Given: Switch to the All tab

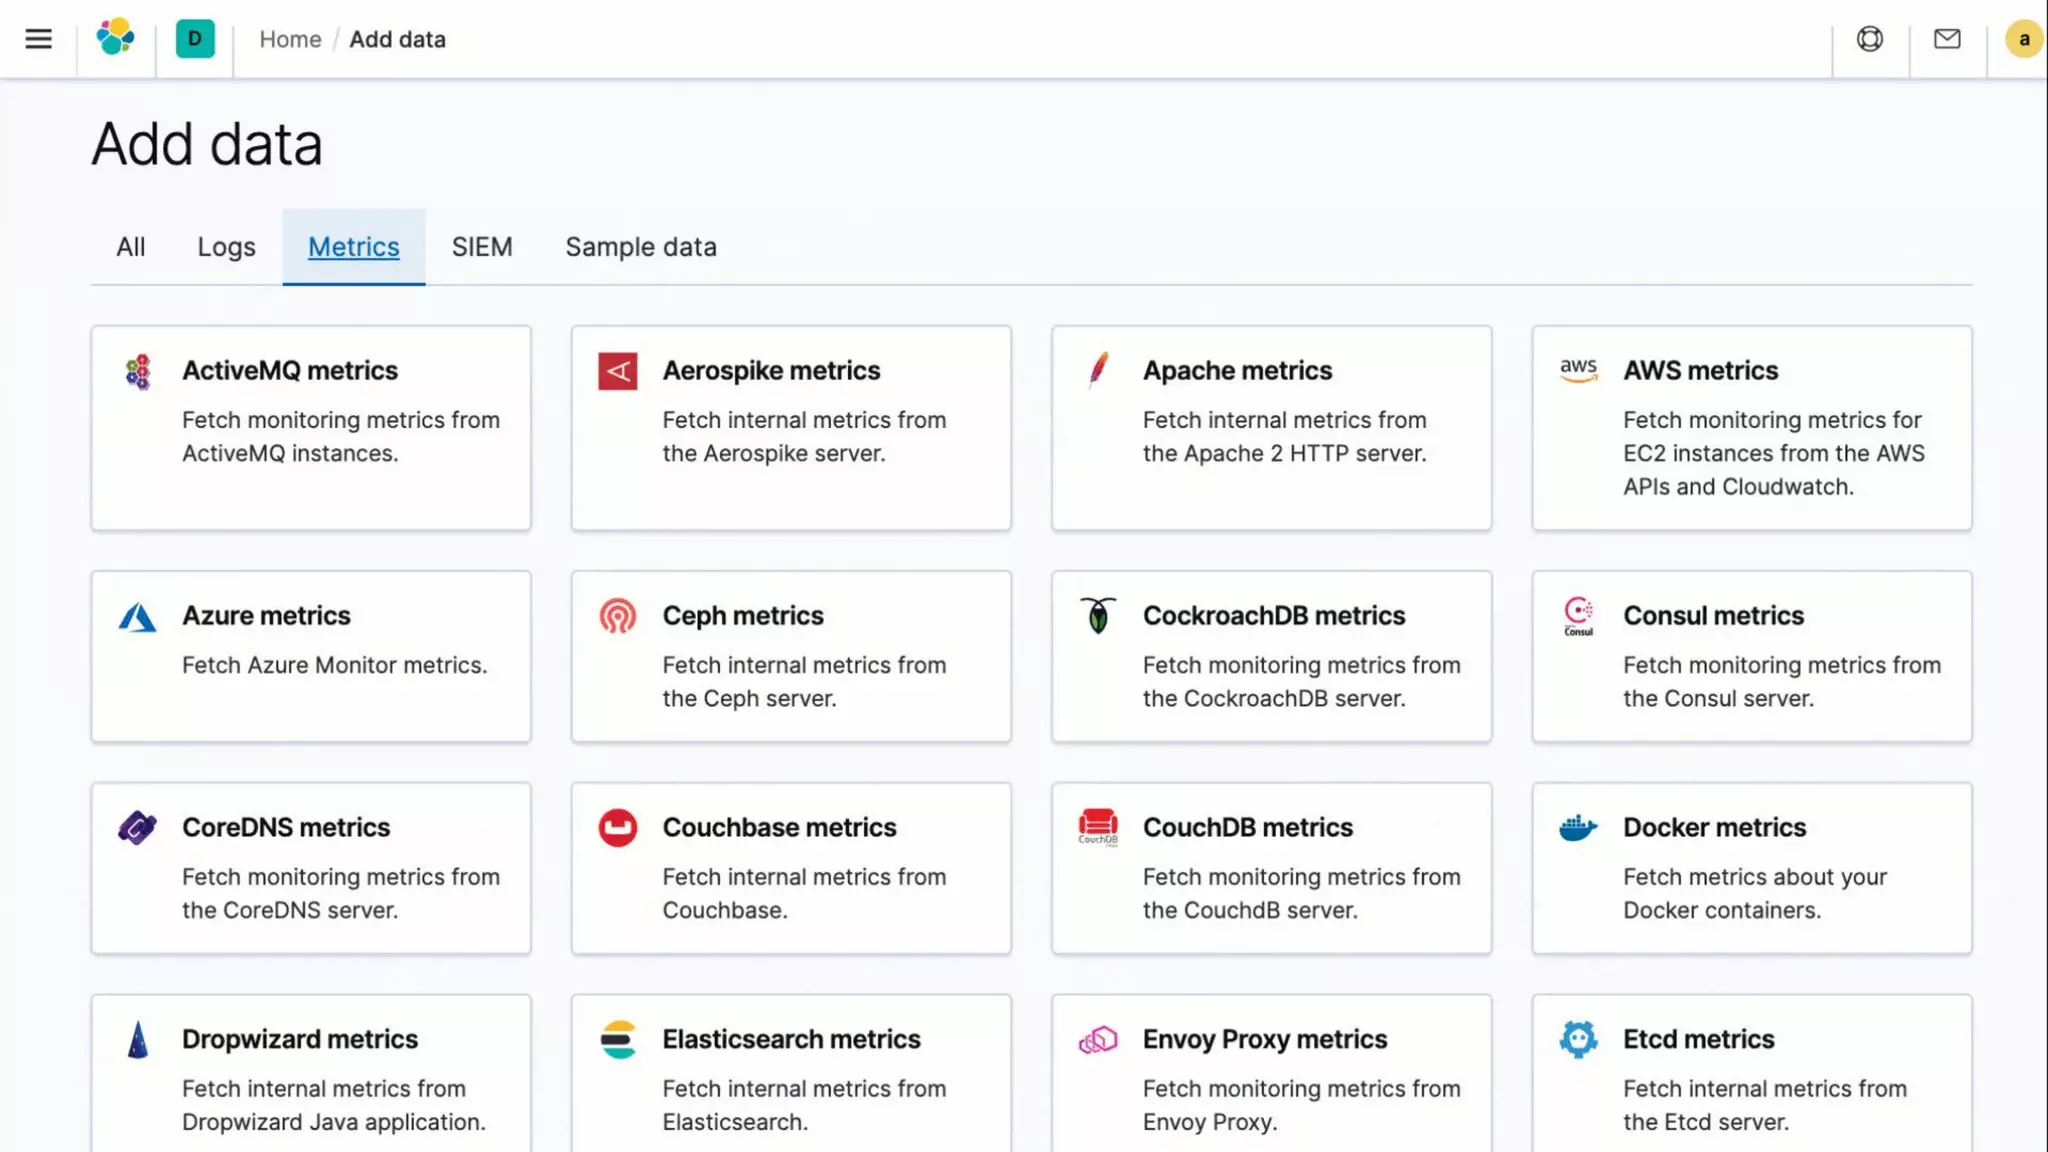Looking at the screenshot, I should pyautogui.click(x=130, y=247).
